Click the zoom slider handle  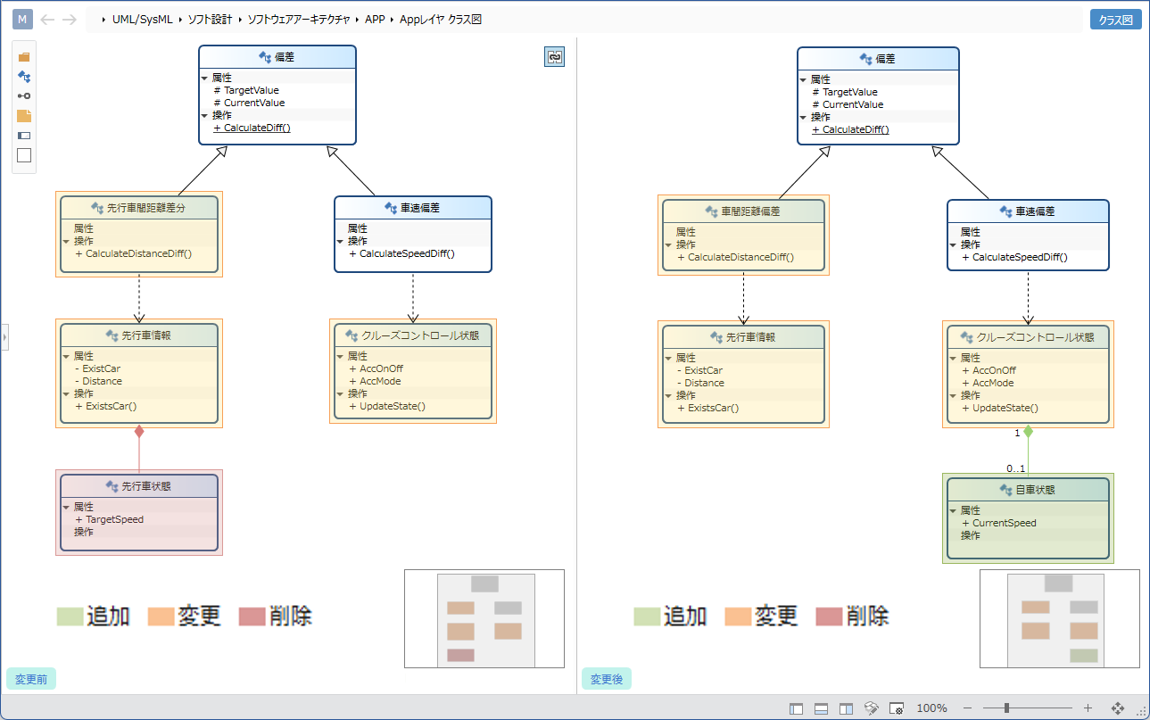tap(1007, 708)
